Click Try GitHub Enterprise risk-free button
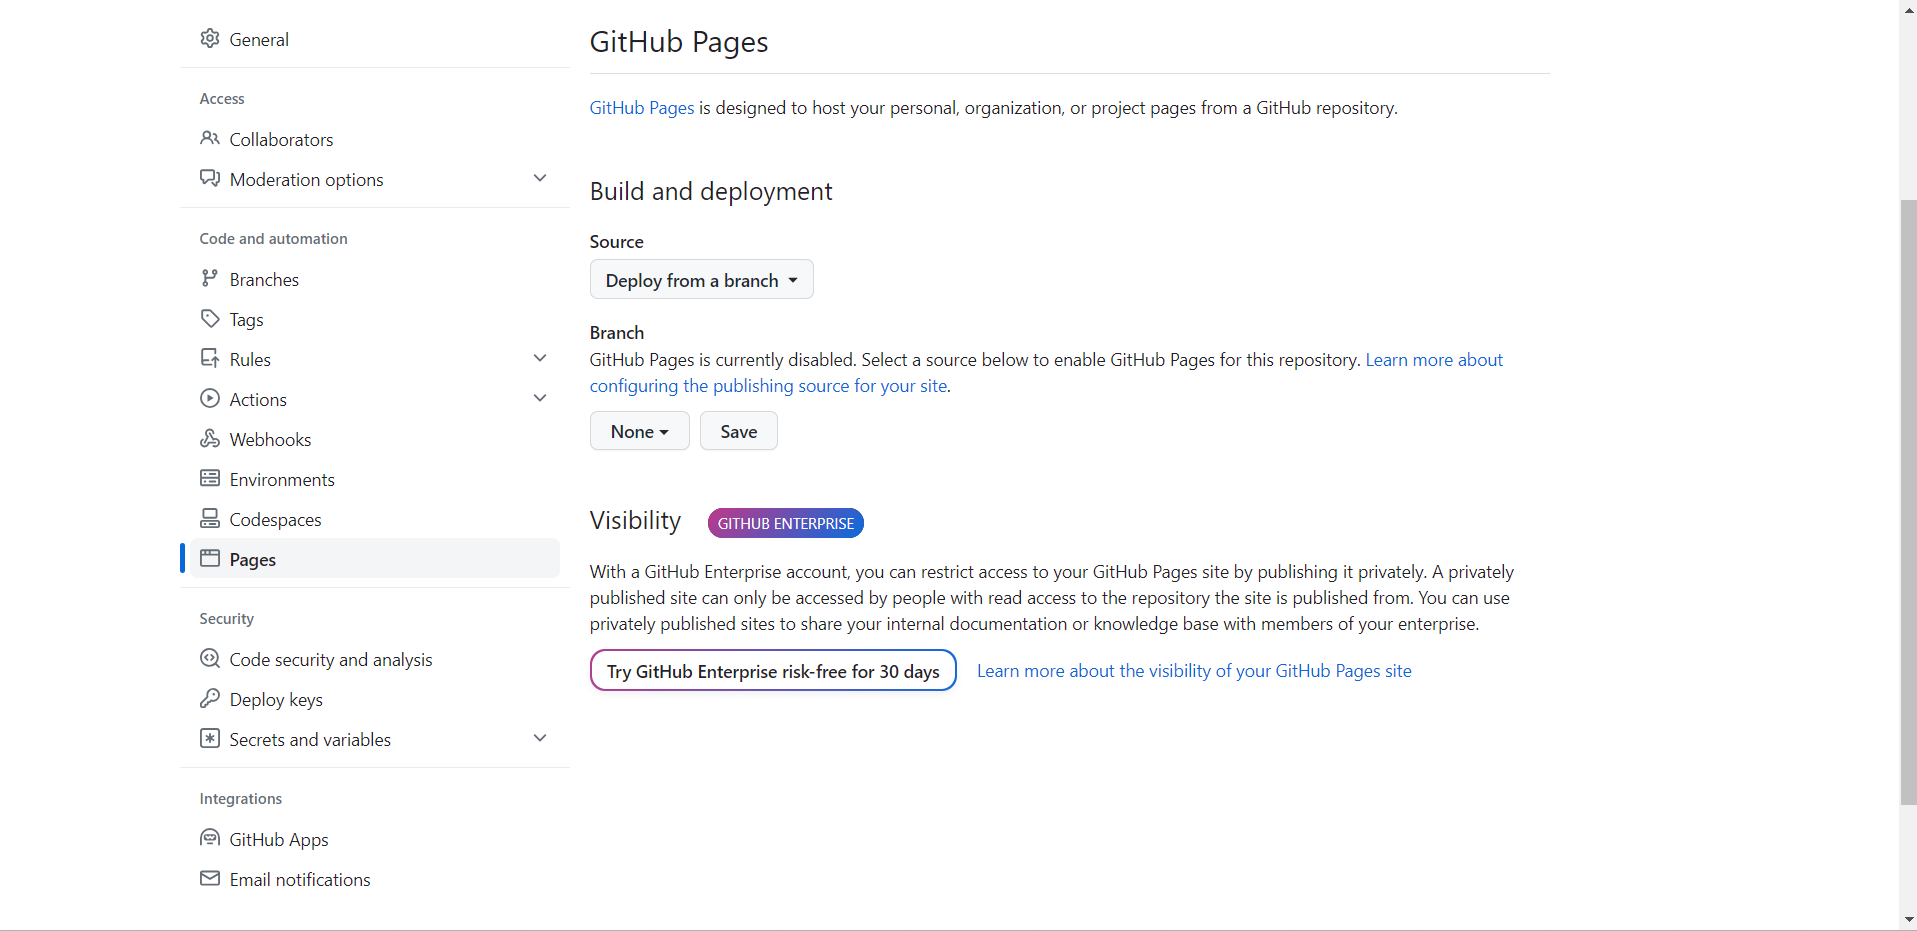 point(773,670)
